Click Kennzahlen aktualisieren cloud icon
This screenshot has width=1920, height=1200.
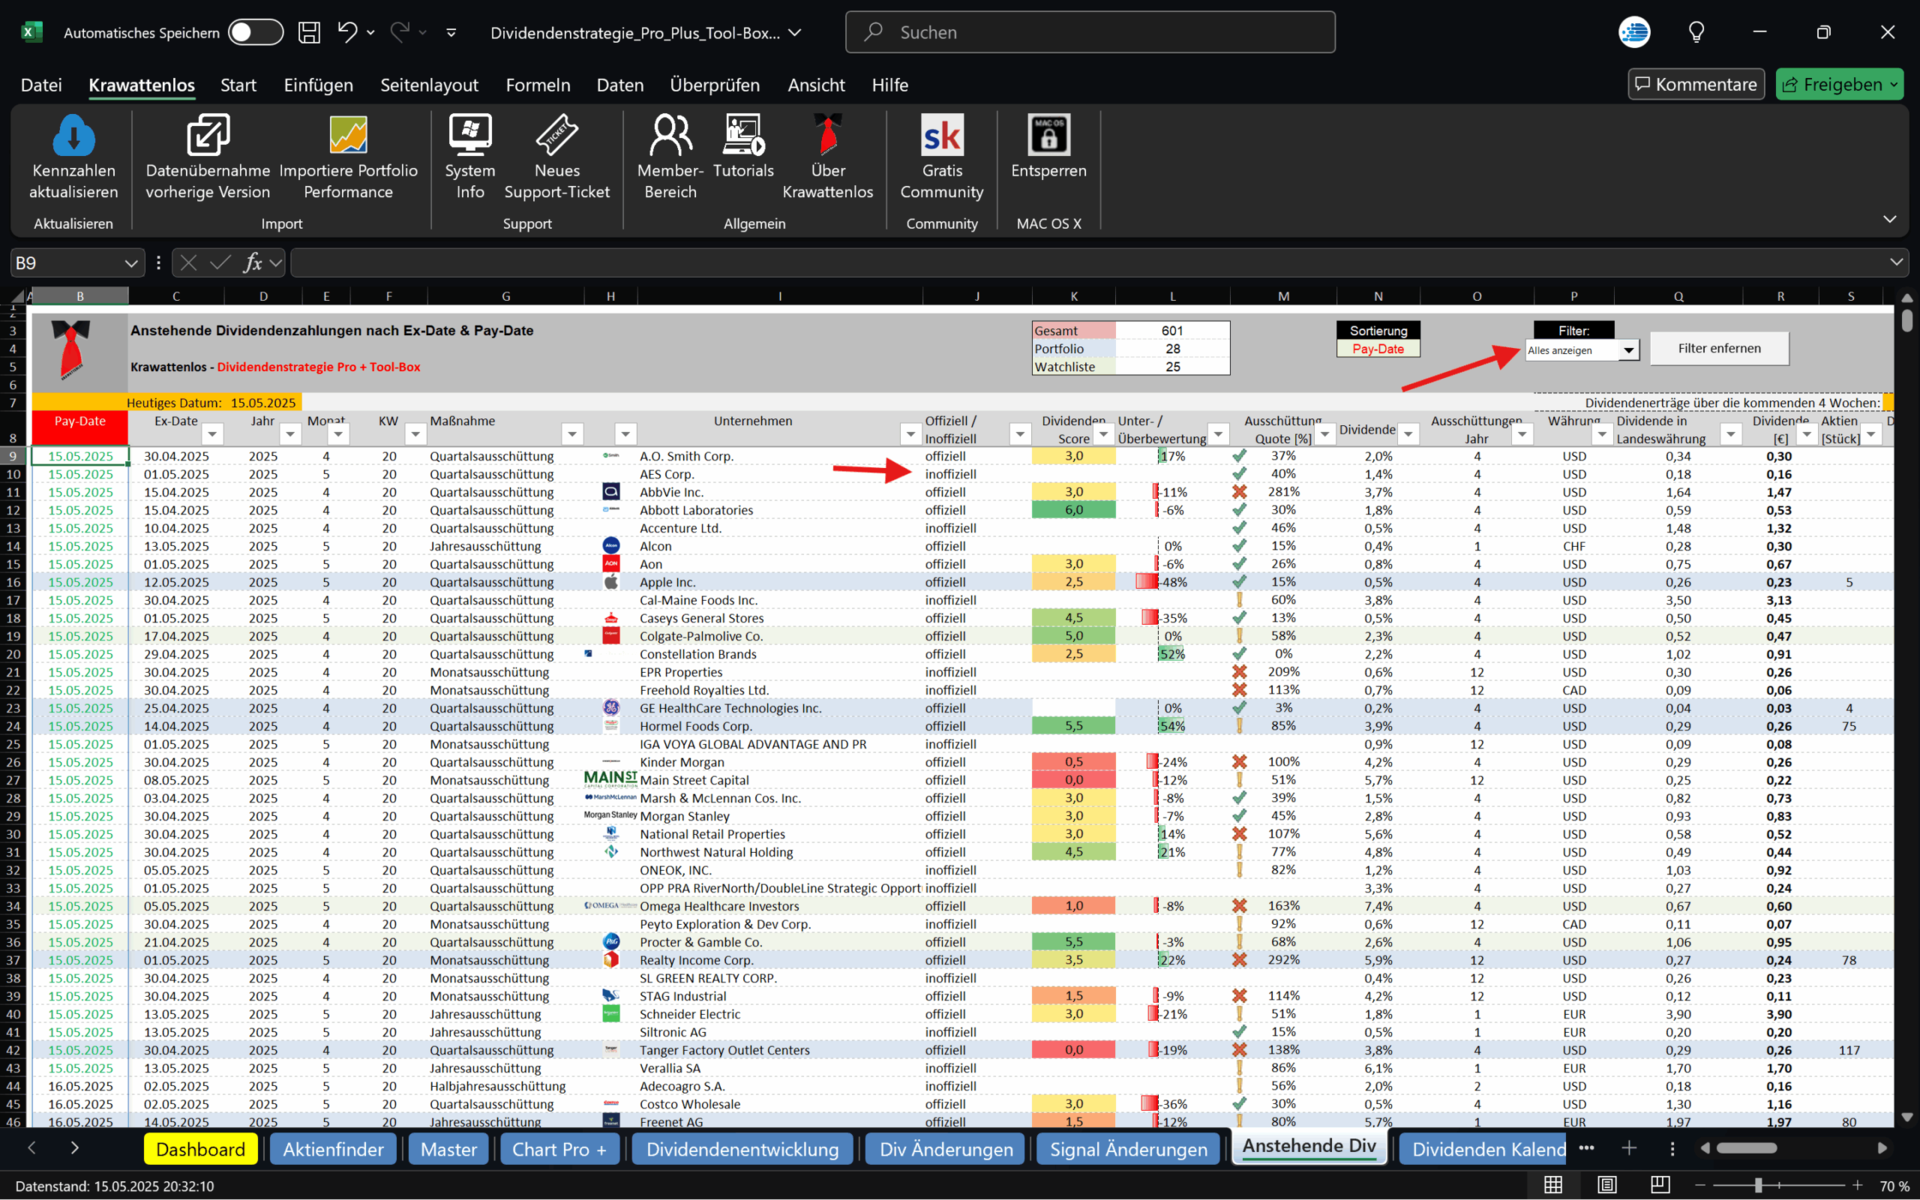(73, 135)
